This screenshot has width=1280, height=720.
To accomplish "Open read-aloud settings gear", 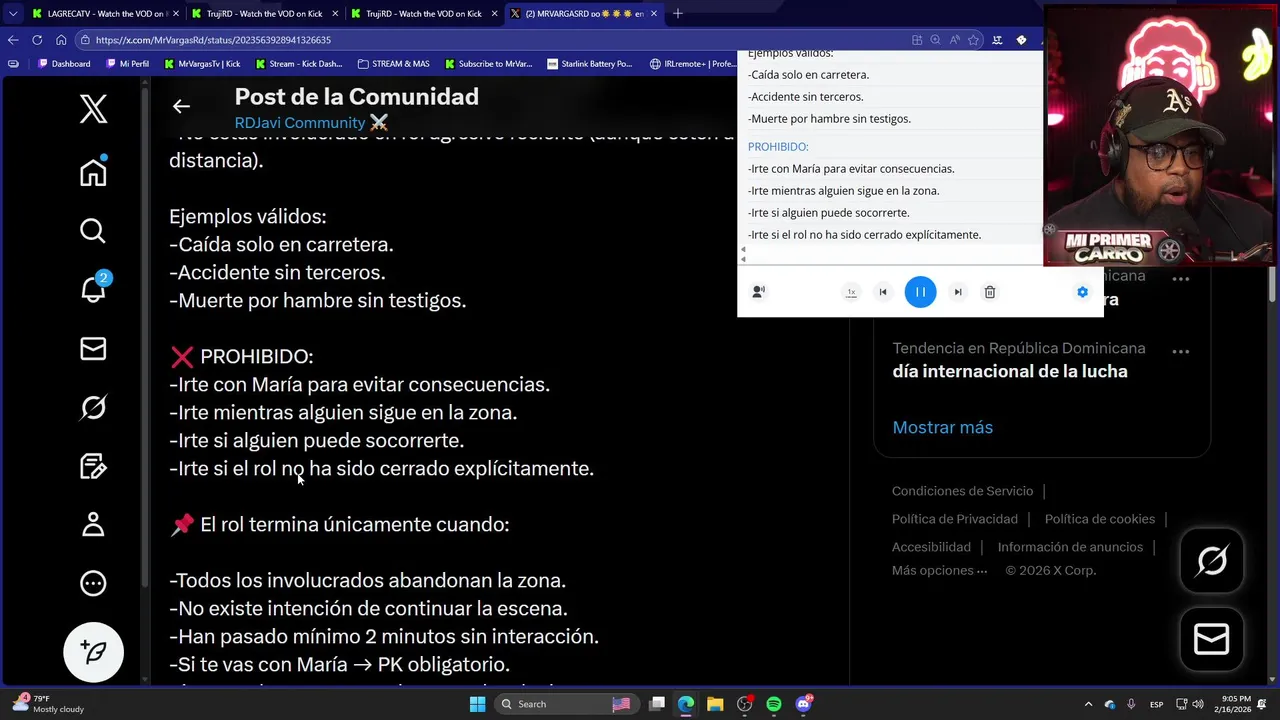I will (1082, 292).
